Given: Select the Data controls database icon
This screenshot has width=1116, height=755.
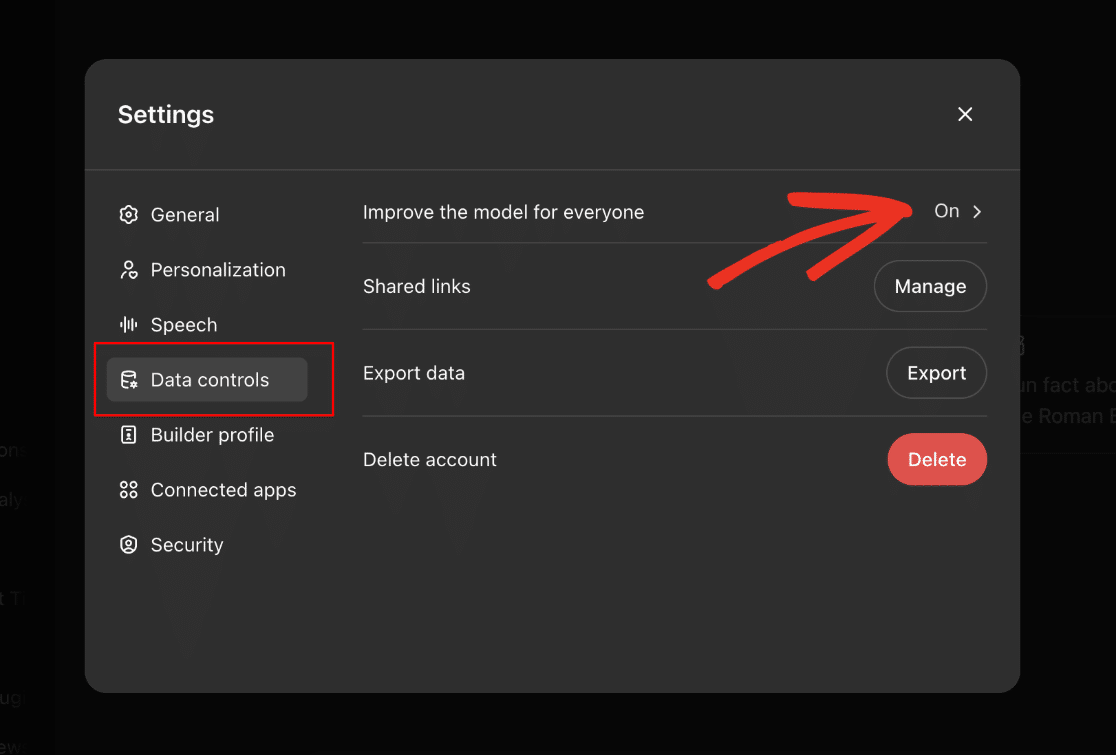Looking at the screenshot, I should click(128, 380).
